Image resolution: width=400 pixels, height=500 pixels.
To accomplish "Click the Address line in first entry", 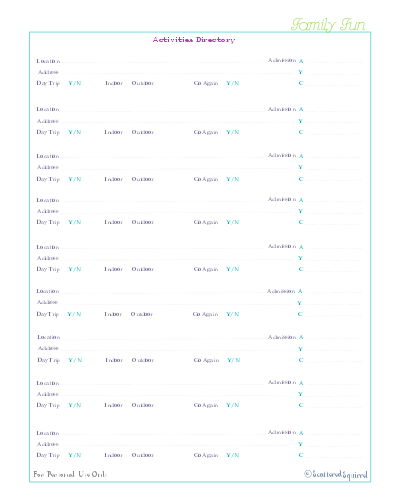I will coord(177,73).
